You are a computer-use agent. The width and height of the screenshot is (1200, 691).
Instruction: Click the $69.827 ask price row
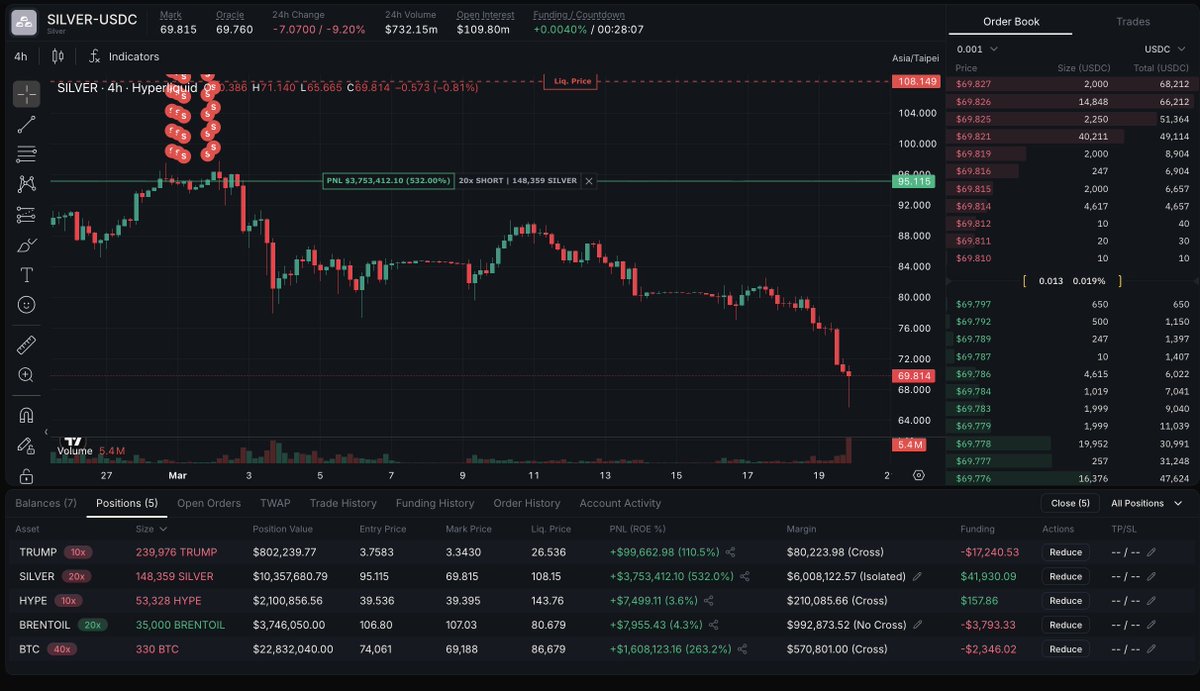coord(1072,84)
